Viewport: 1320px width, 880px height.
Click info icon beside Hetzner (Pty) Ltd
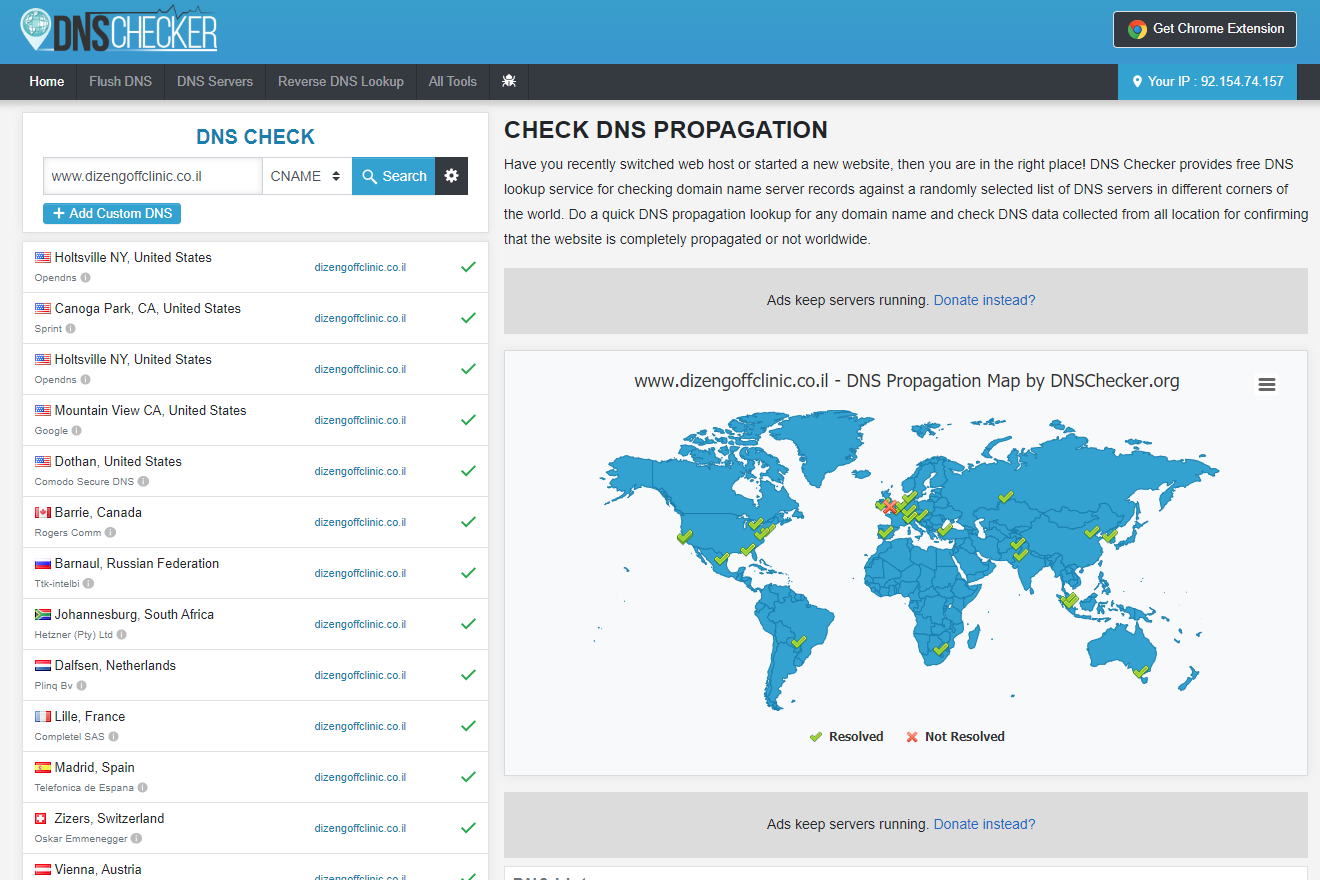[x=122, y=634]
